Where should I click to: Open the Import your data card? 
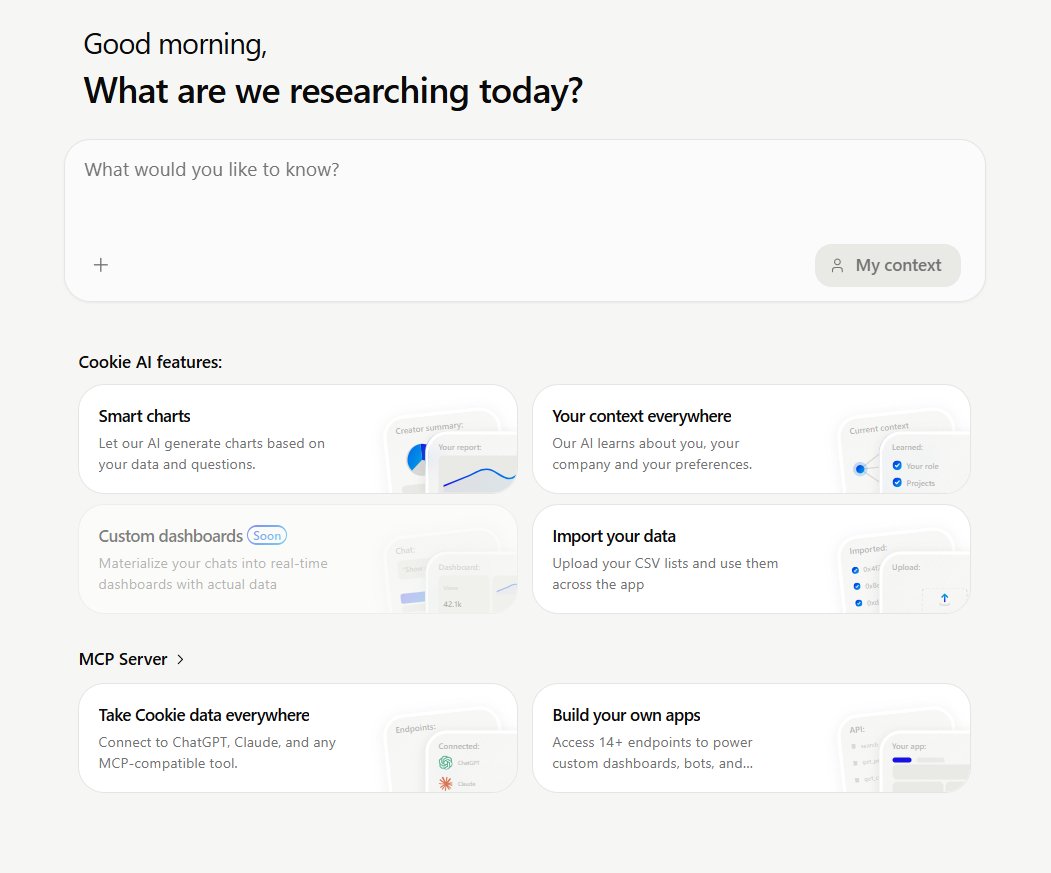(751, 559)
